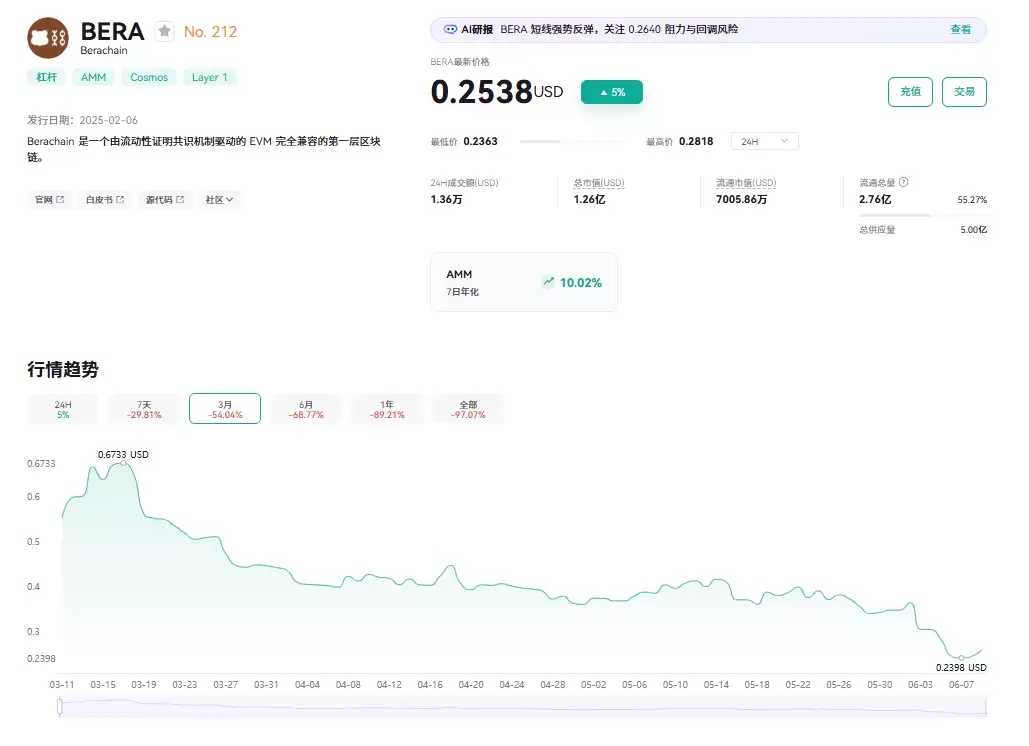Star BERA as a favorite
1029x746 pixels.
165,31
